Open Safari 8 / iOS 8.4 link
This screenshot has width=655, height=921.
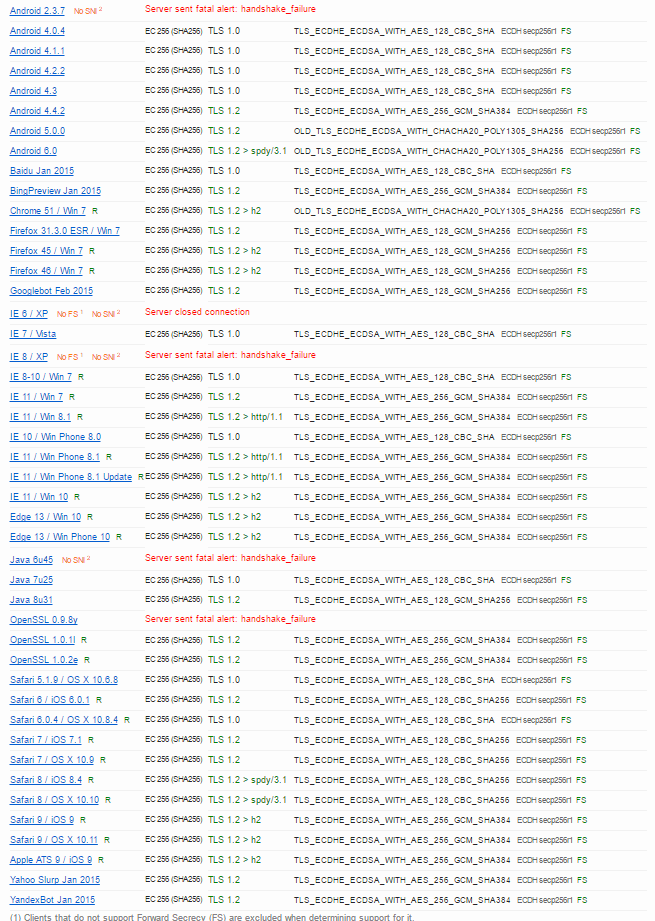[x=46, y=779]
